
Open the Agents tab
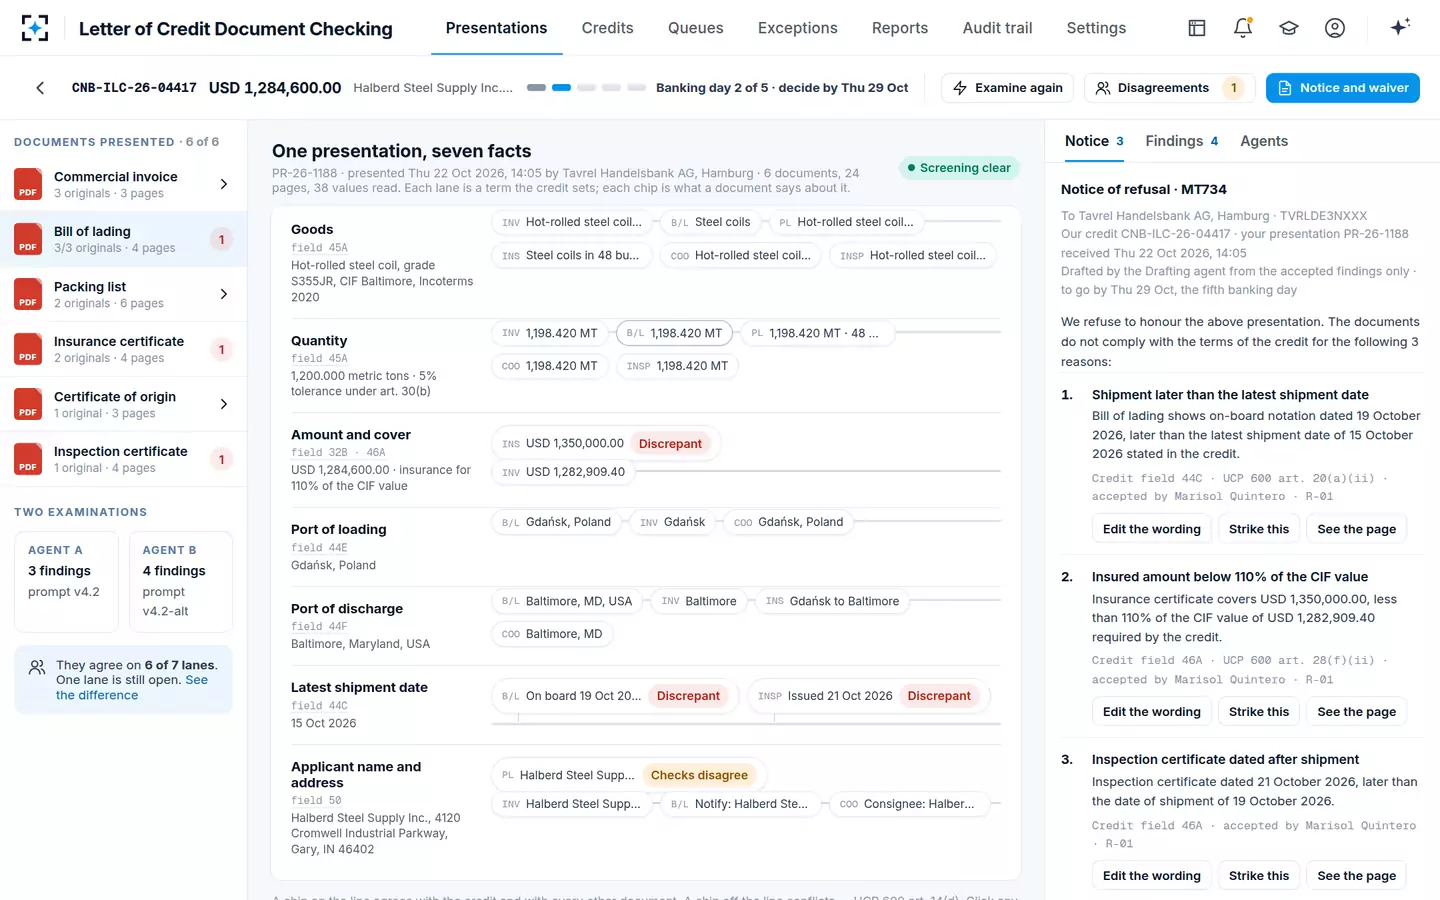[x=1264, y=141]
